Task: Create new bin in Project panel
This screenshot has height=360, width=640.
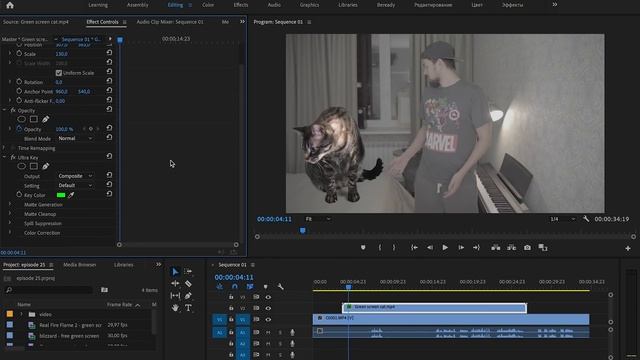Action: click(x=104, y=290)
